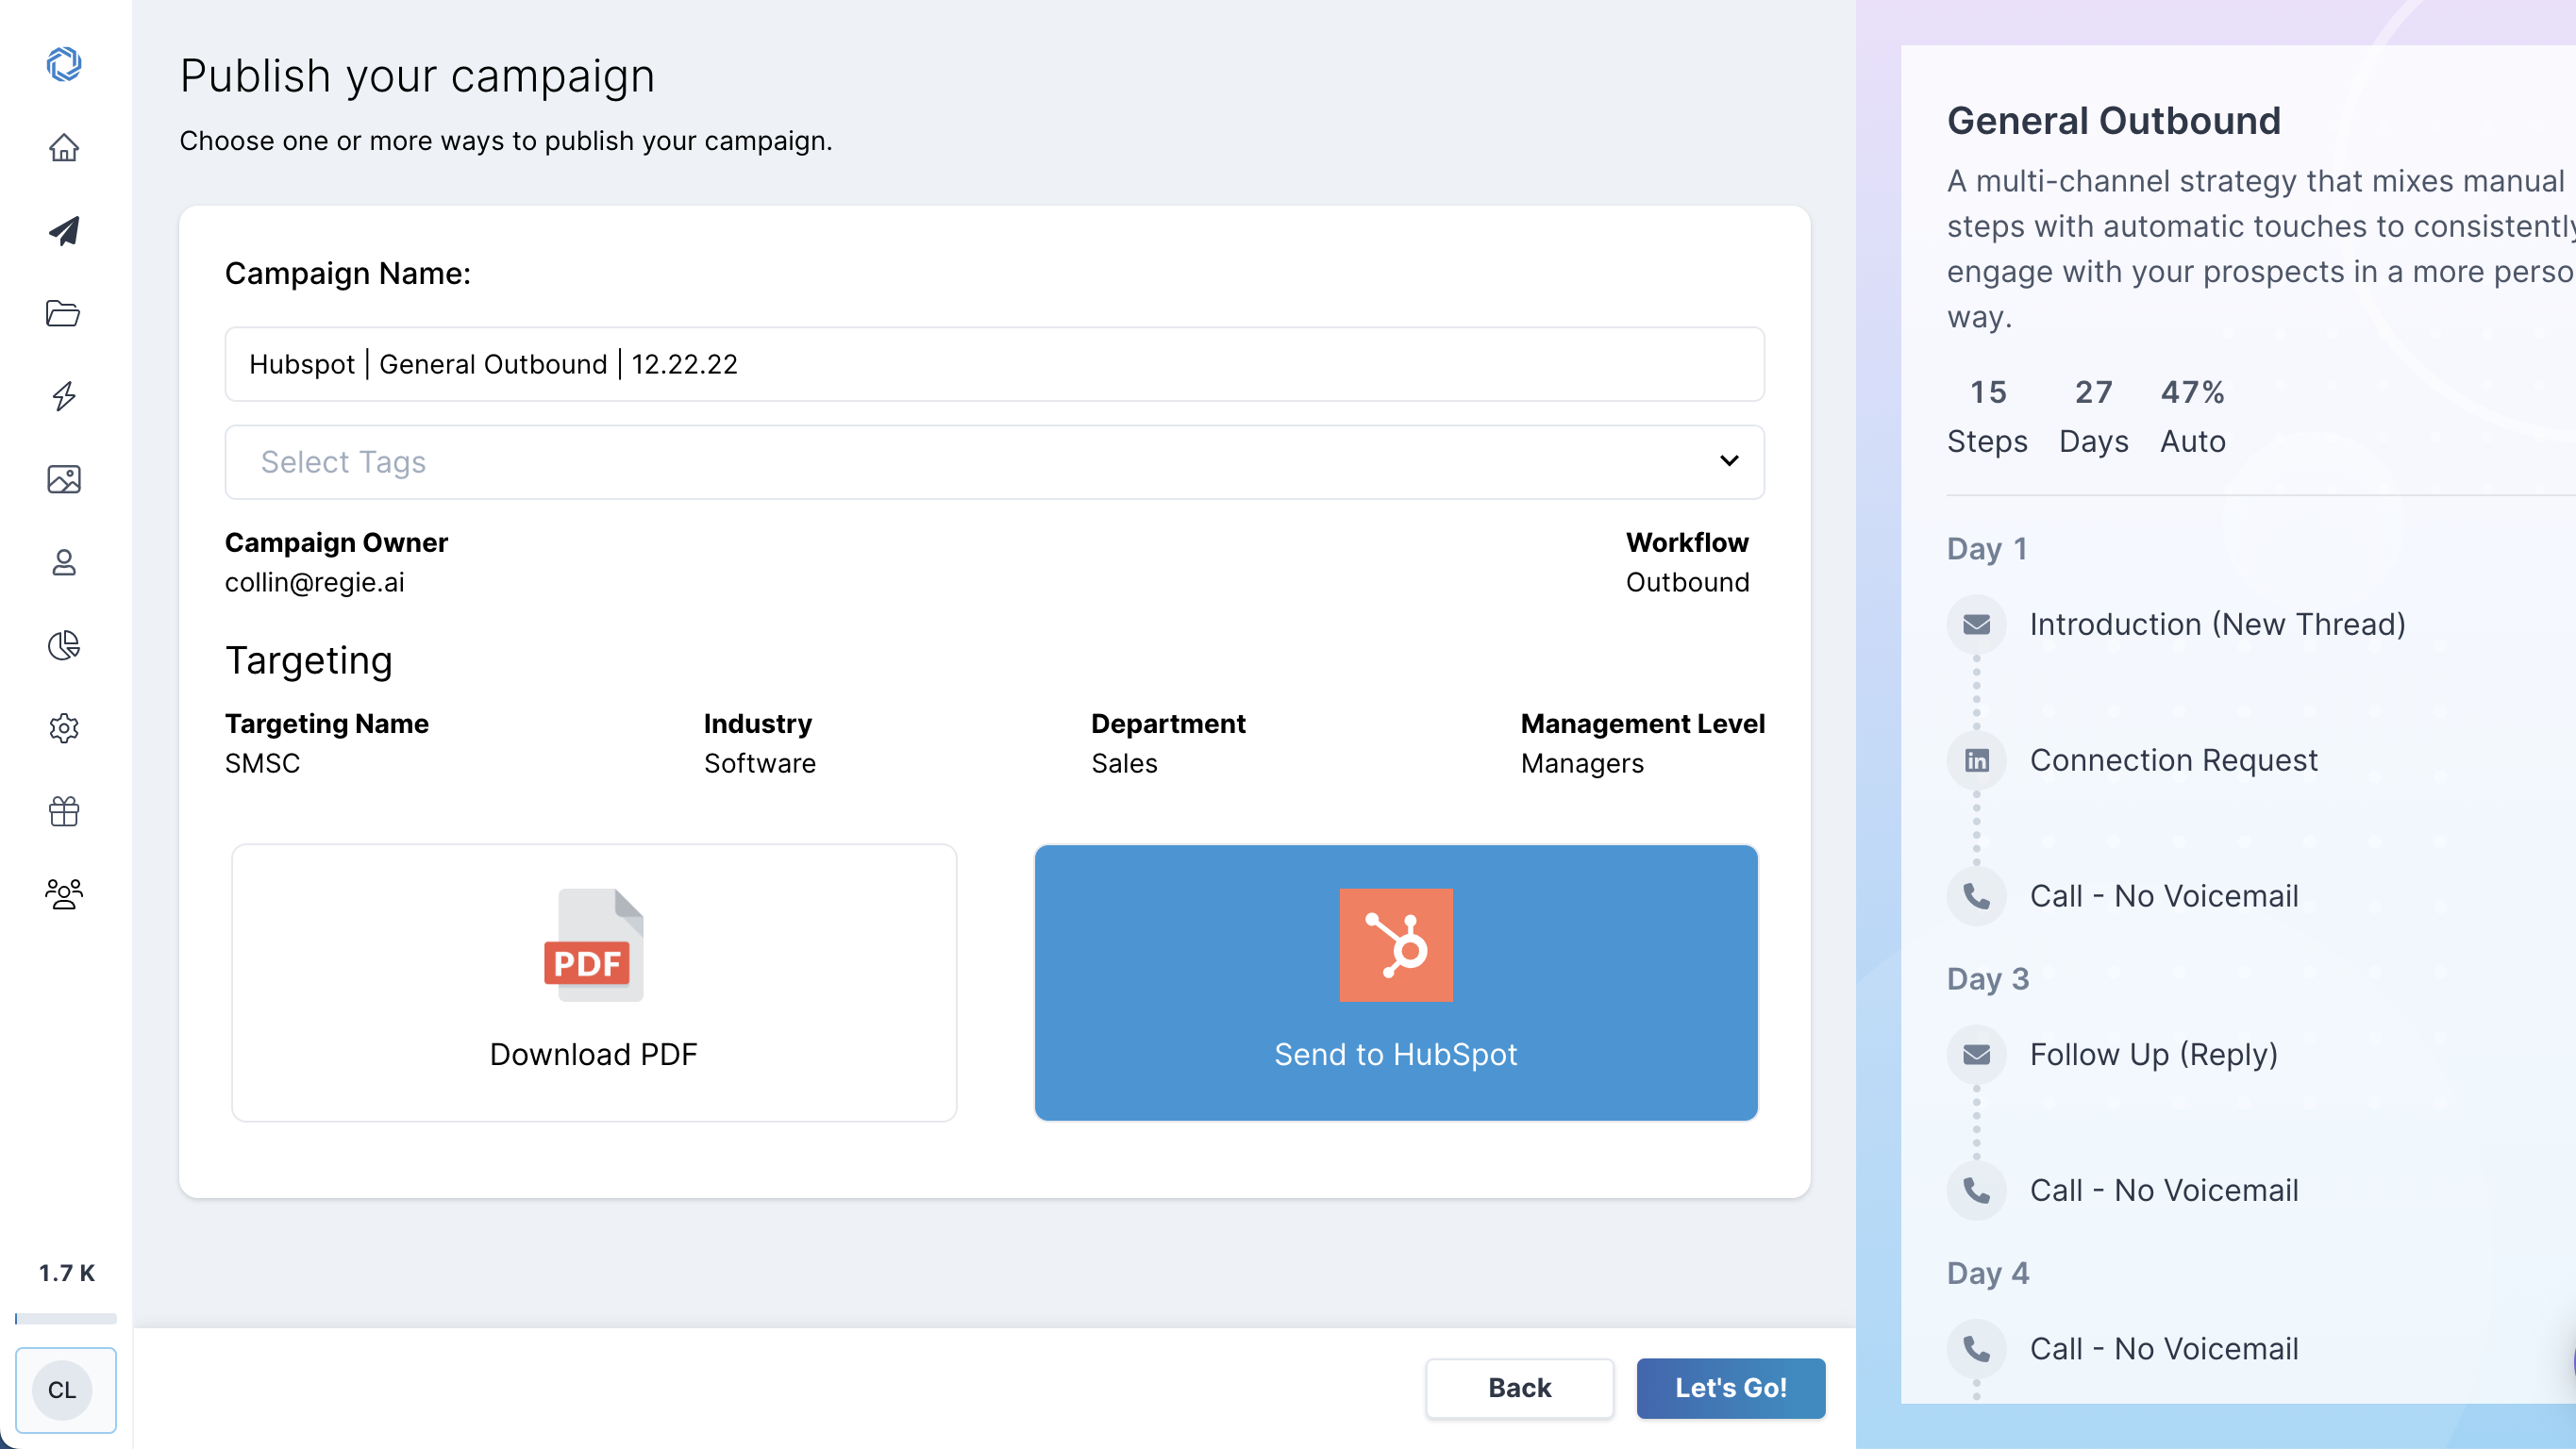
Task: Click the LinkedIn icon on Connection Request step
Action: [1977, 759]
